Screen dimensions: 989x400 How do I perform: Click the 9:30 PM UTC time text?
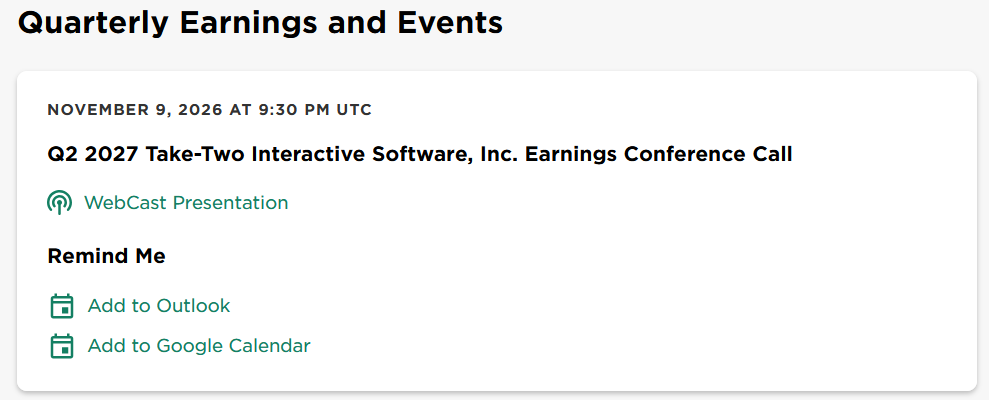pos(316,110)
